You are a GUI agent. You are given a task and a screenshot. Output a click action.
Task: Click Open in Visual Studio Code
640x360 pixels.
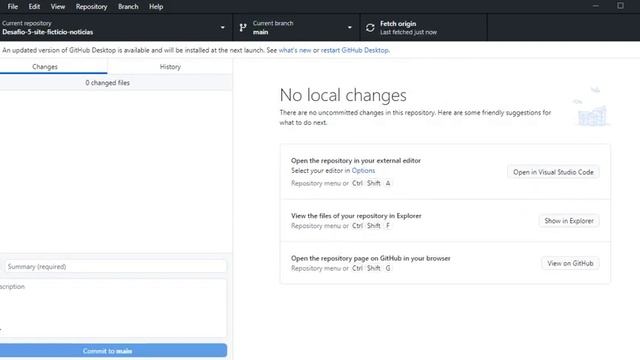(553, 172)
